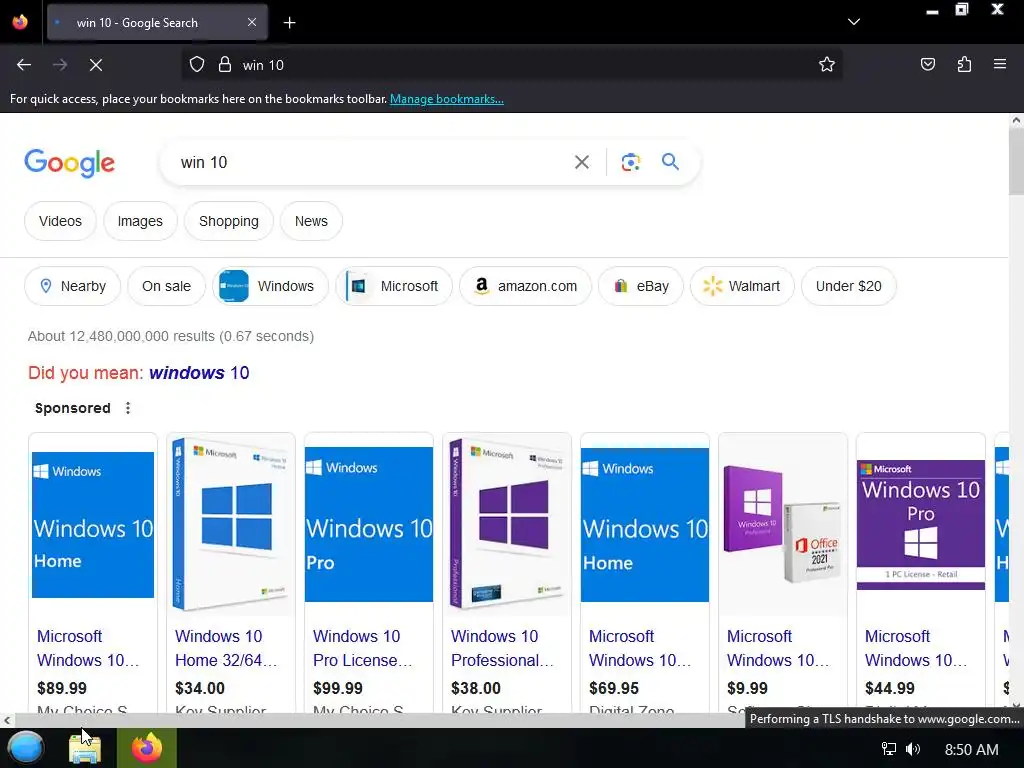List all tabs dropdown arrow
1024x768 pixels.
[854, 22]
